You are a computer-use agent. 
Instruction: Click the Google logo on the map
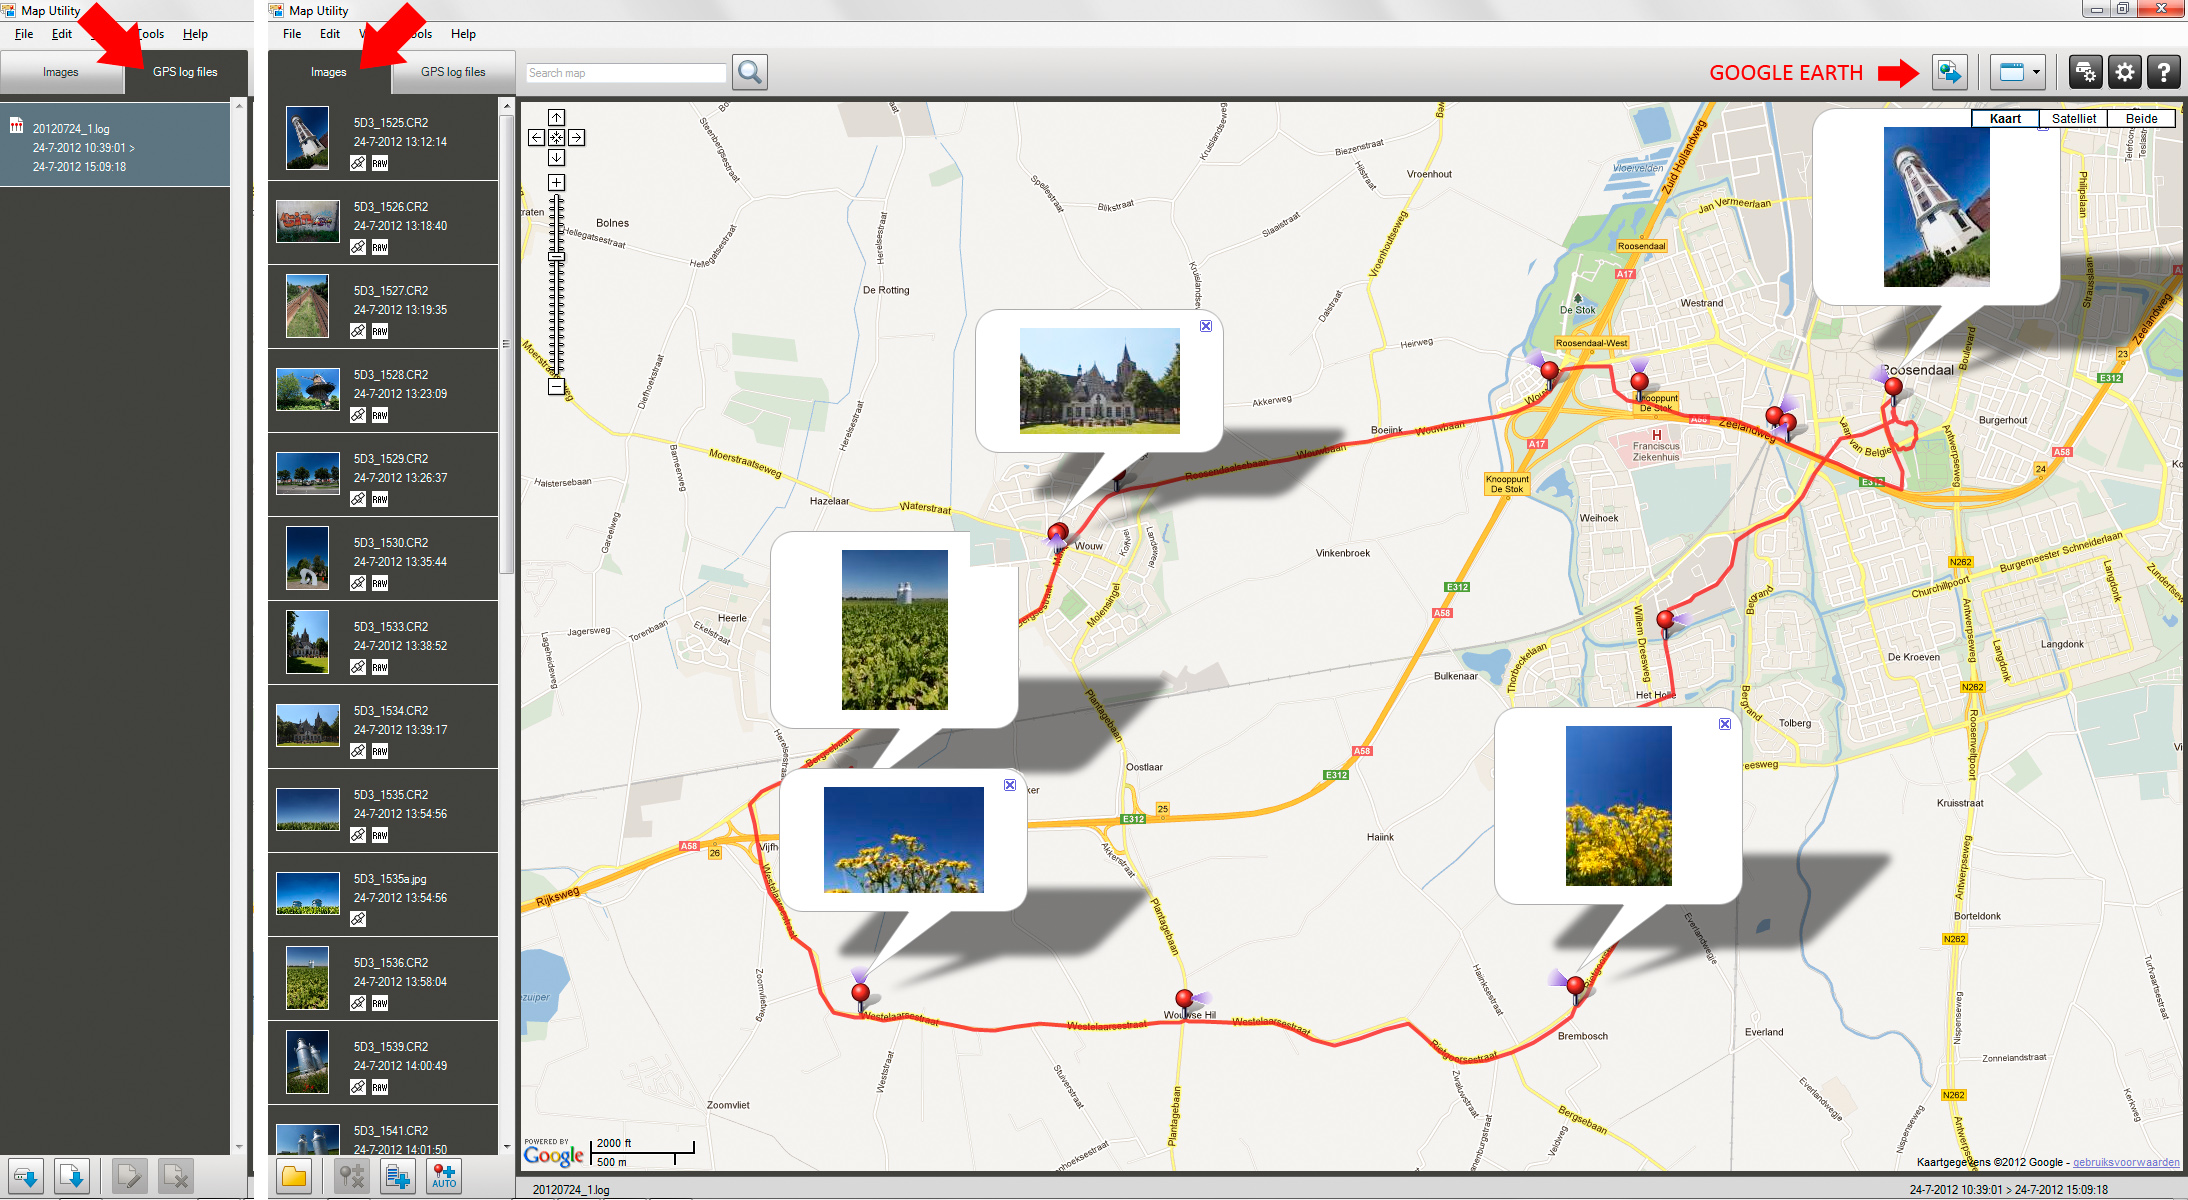coord(553,1155)
